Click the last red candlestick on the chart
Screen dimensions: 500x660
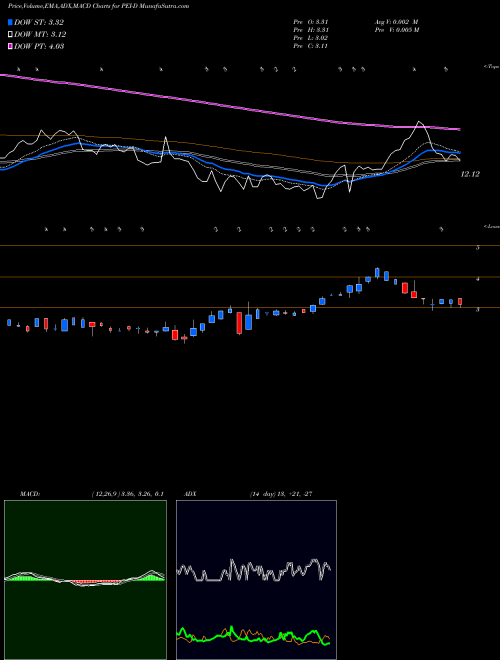pos(460,302)
